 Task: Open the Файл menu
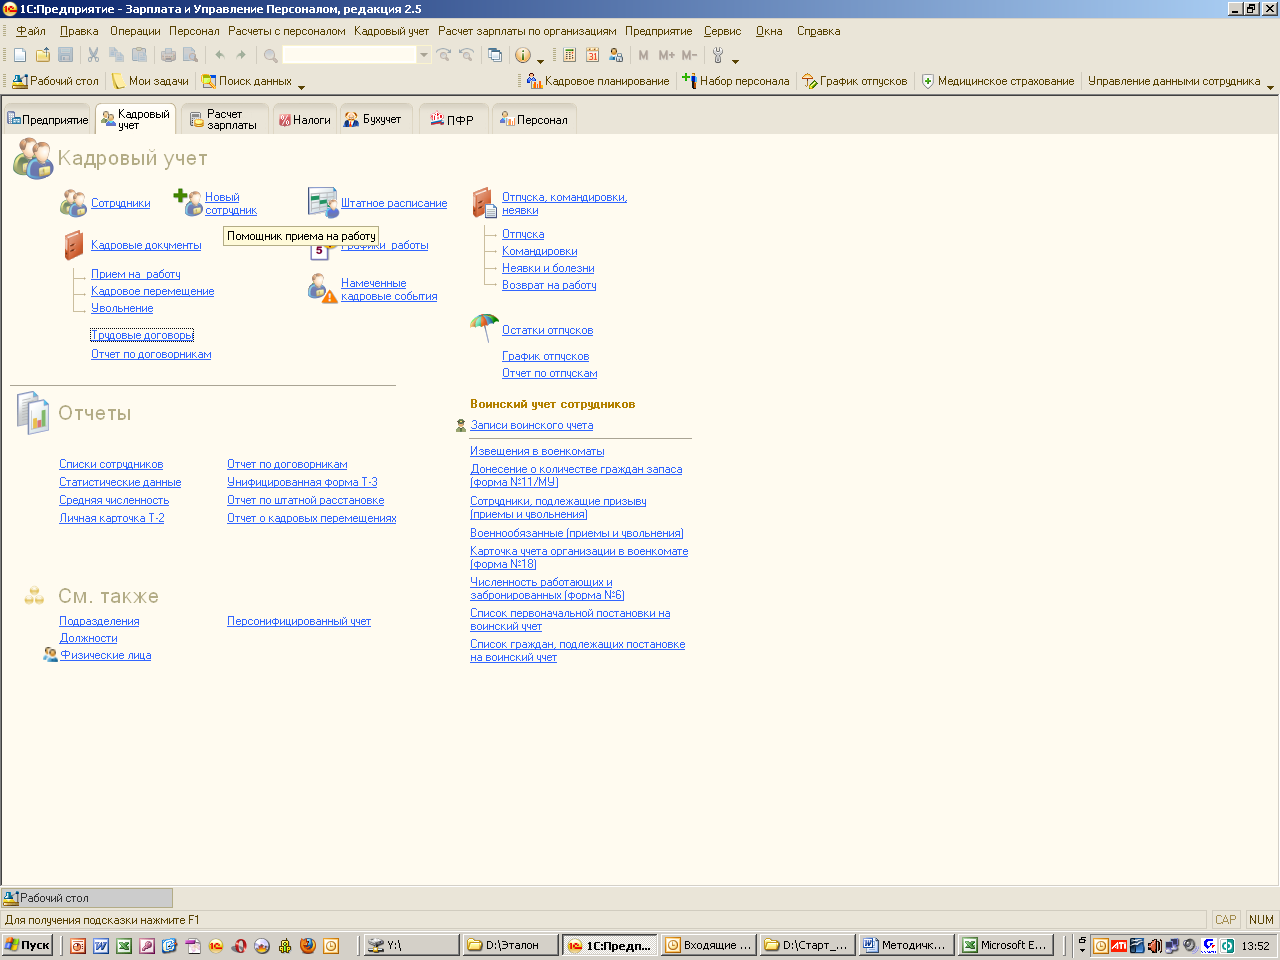[x=31, y=31]
